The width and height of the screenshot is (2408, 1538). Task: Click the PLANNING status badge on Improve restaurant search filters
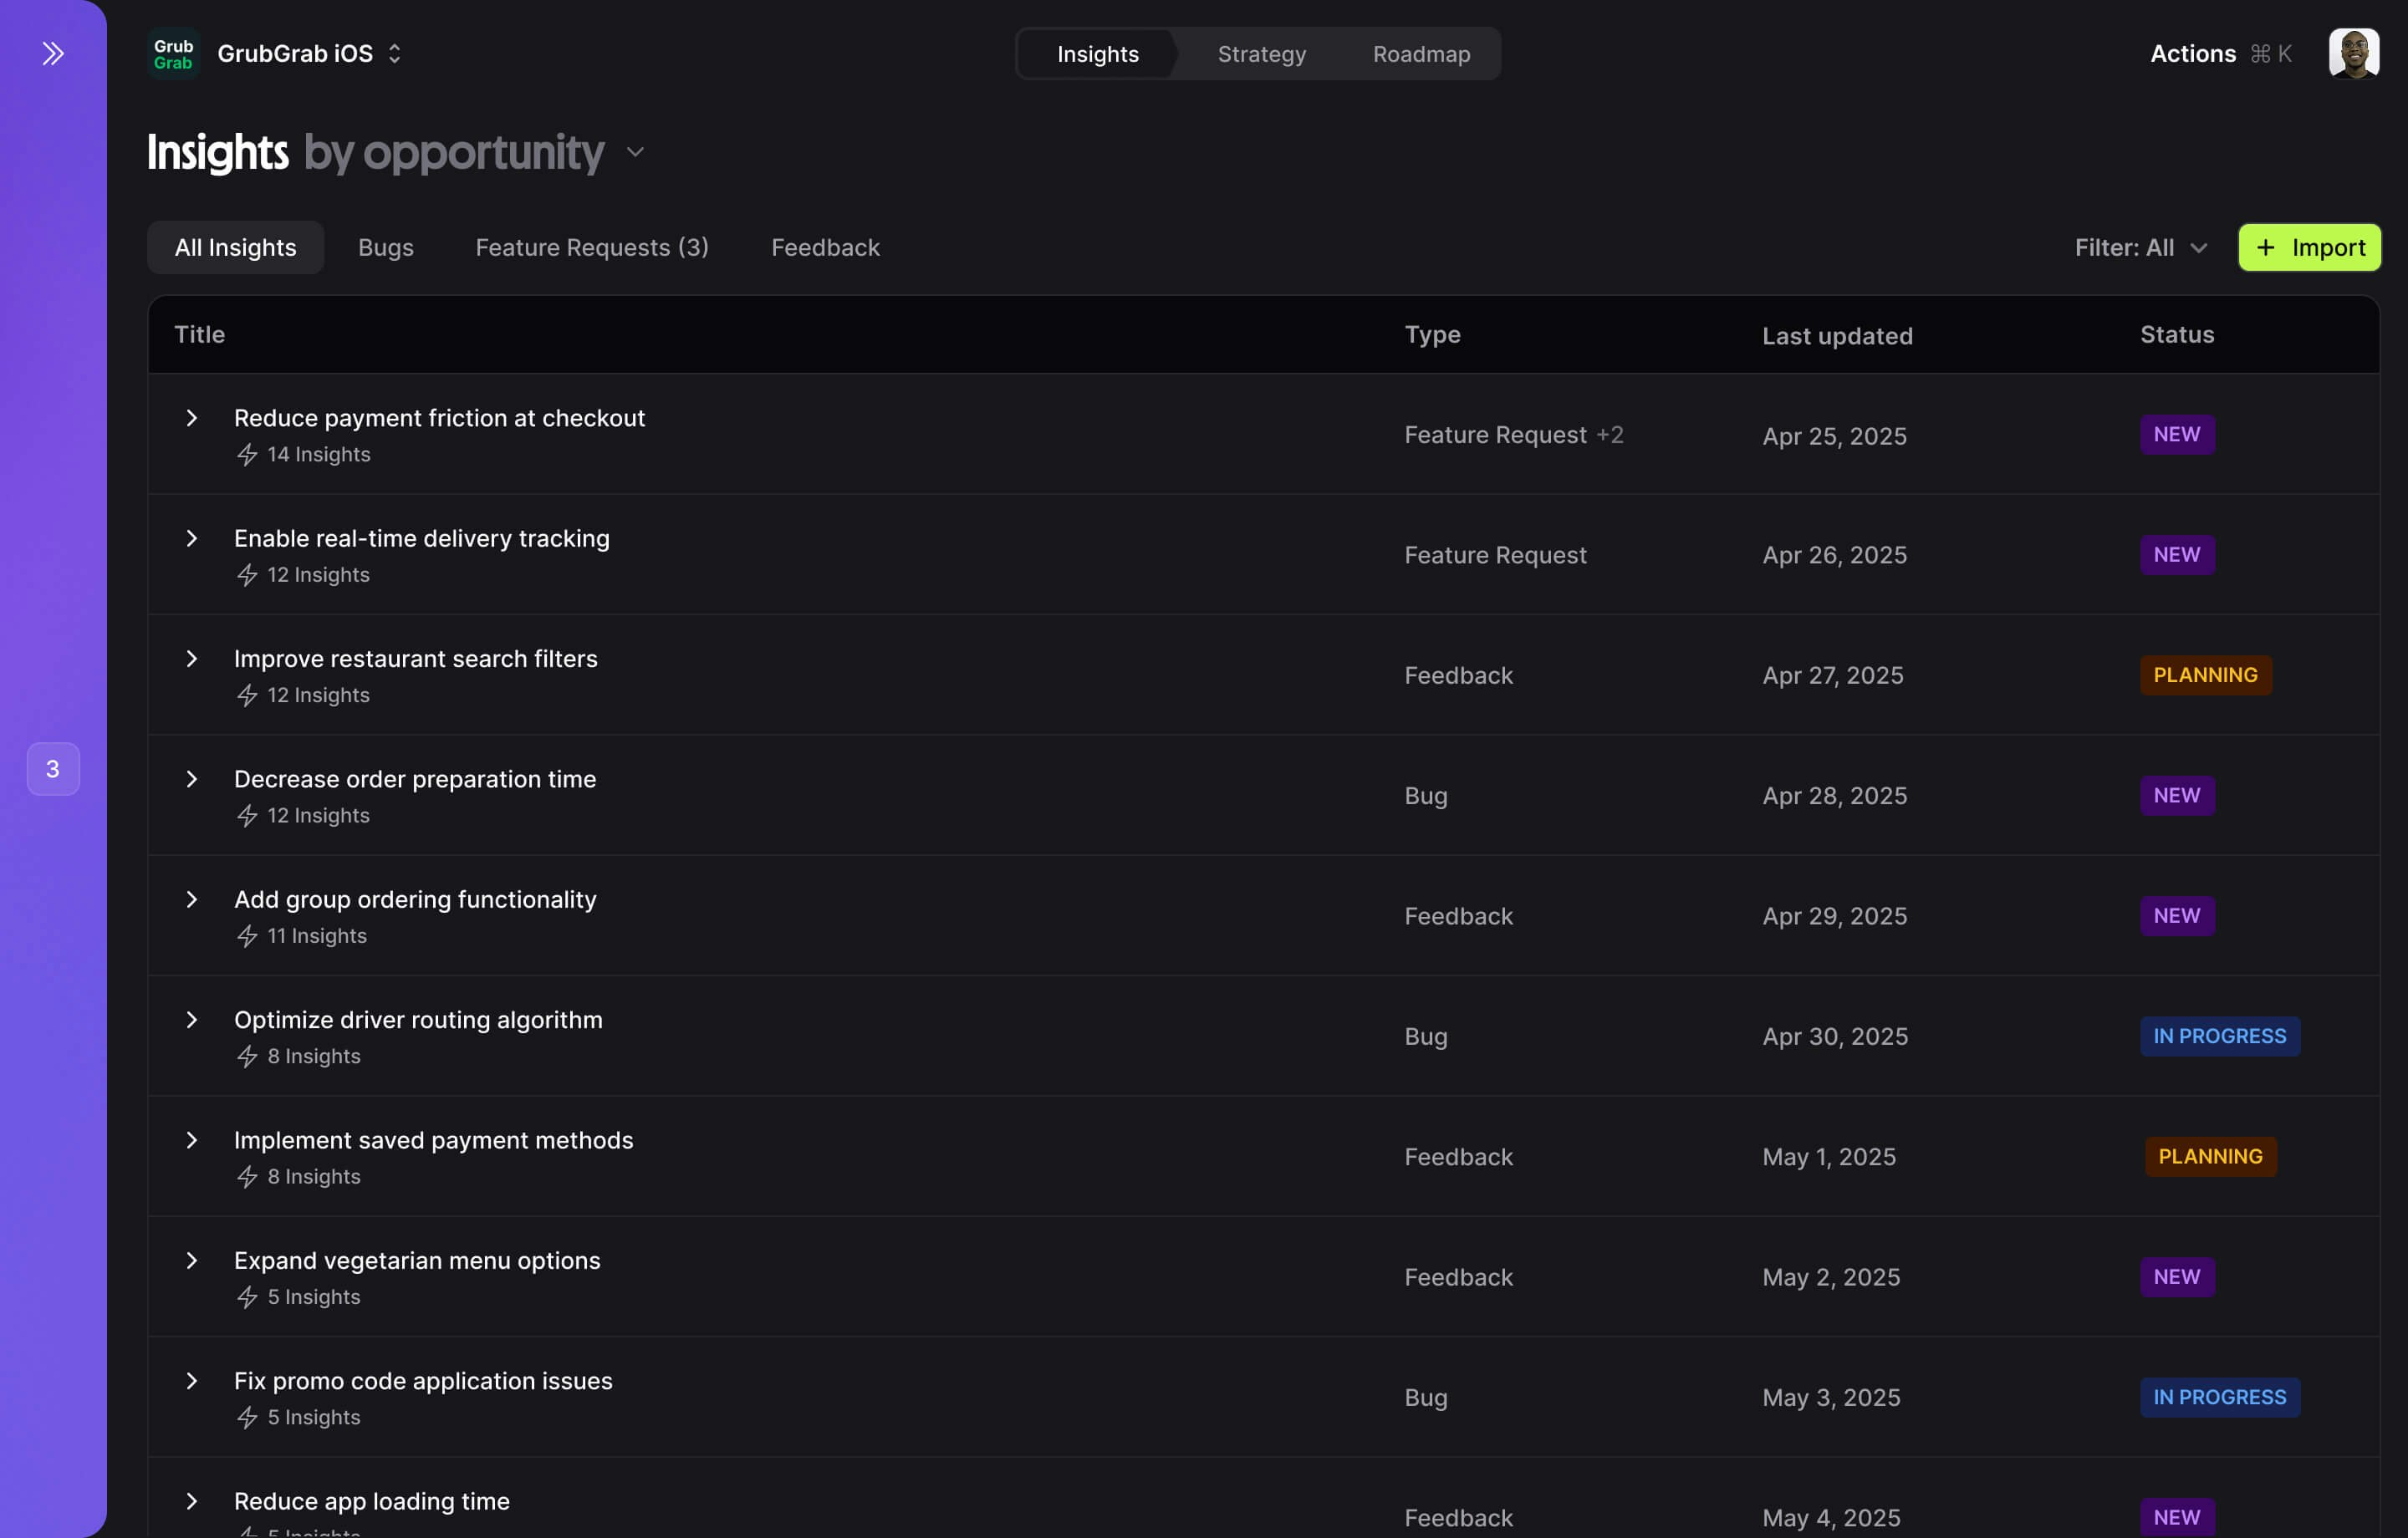(x=2205, y=674)
